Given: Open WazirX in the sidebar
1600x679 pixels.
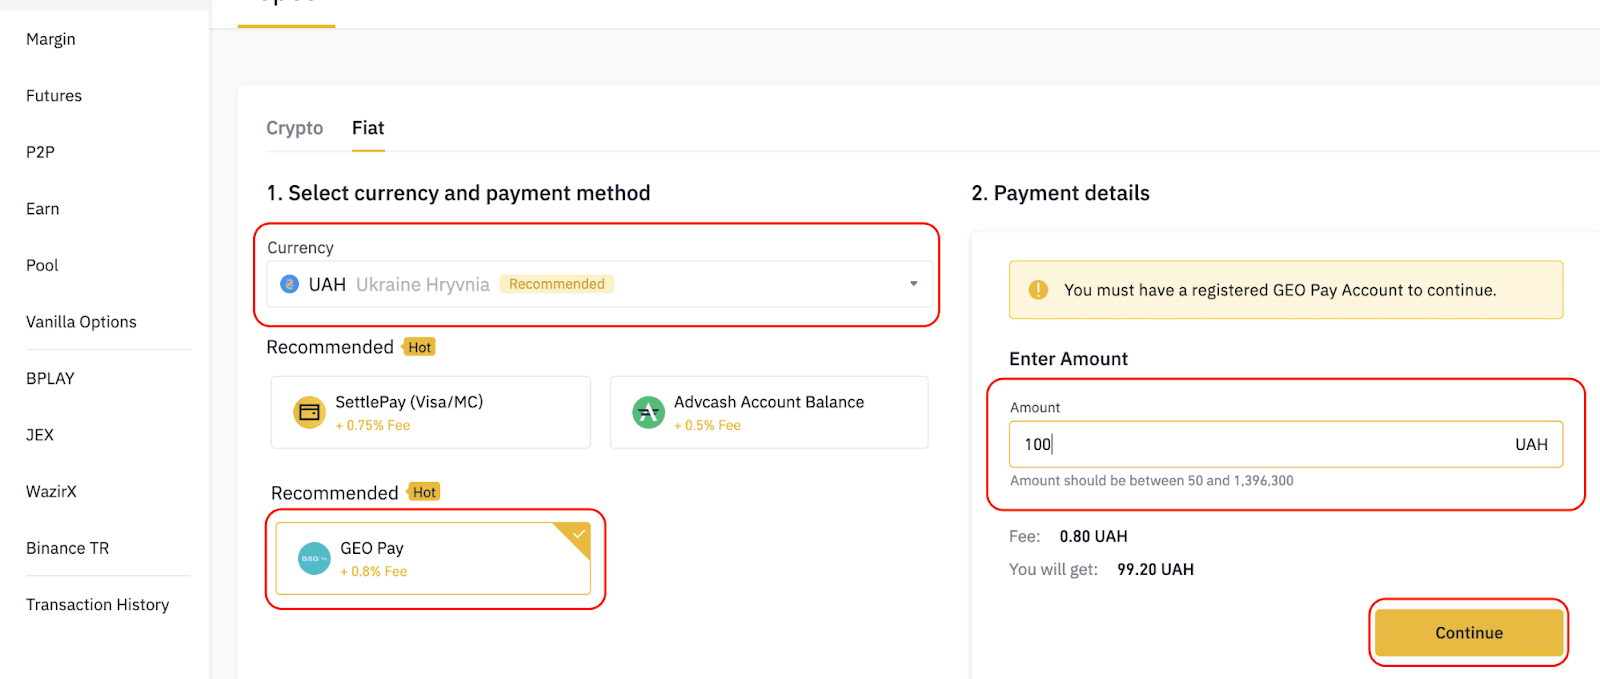Looking at the screenshot, I should point(51,491).
